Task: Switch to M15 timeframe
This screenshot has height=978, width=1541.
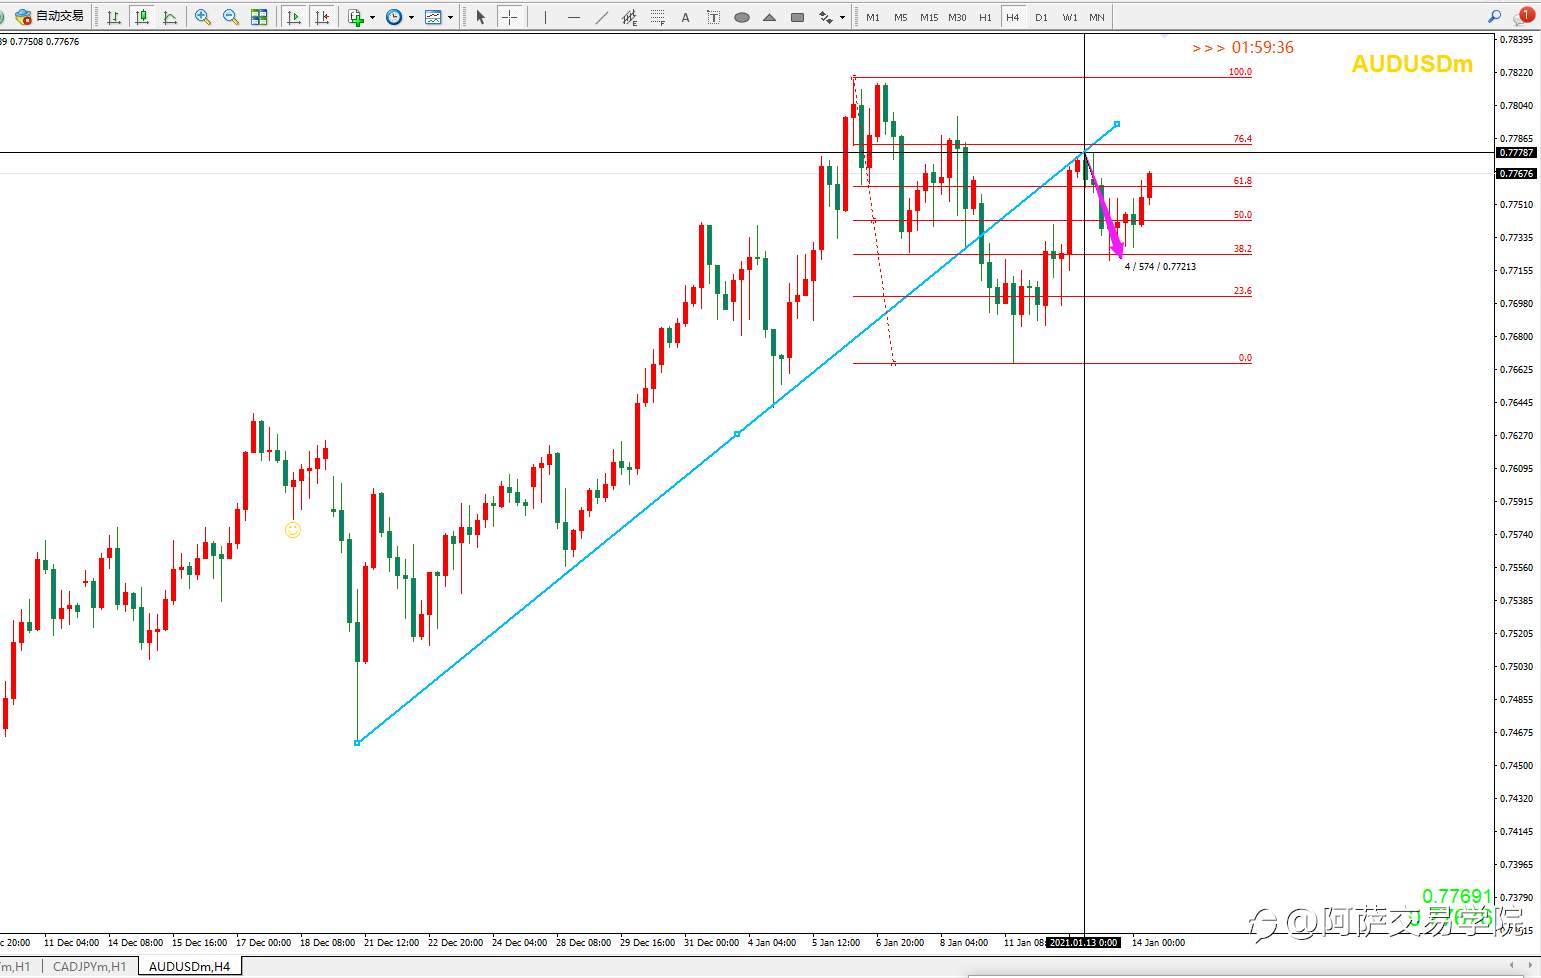Action: pyautogui.click(x=929, y=17)
